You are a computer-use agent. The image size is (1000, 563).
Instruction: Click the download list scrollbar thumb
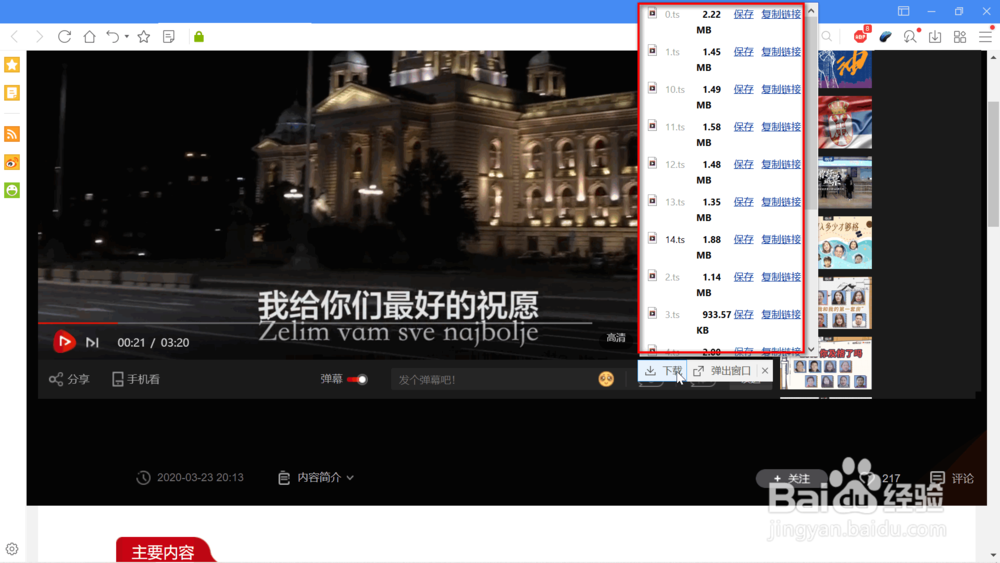(x=811, y=115)
